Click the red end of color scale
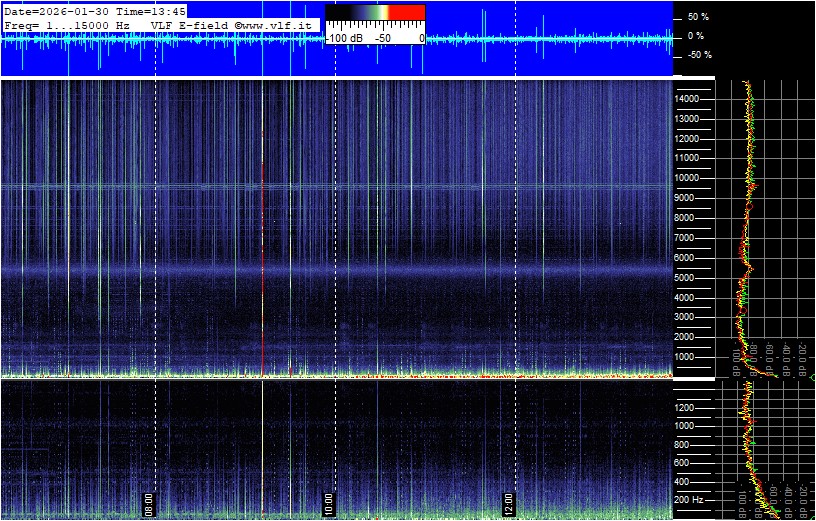Image resolution: width=816 pixels, height=521 pixels. coord(406,13)
